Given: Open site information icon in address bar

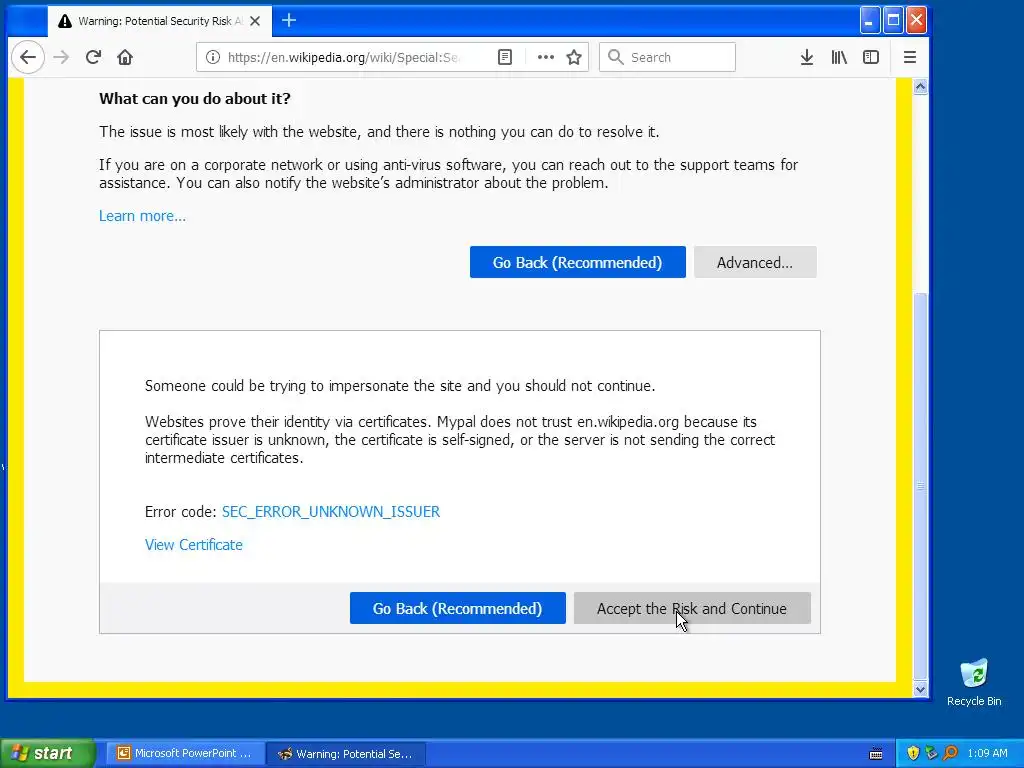Looking at the screenshot, I should pos(213,57).
